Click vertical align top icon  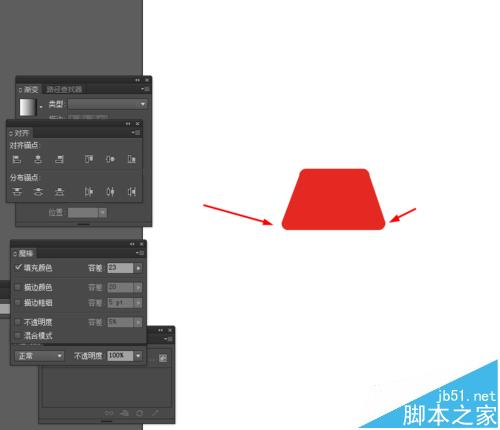pyautogui.click(x=89, y=159)
